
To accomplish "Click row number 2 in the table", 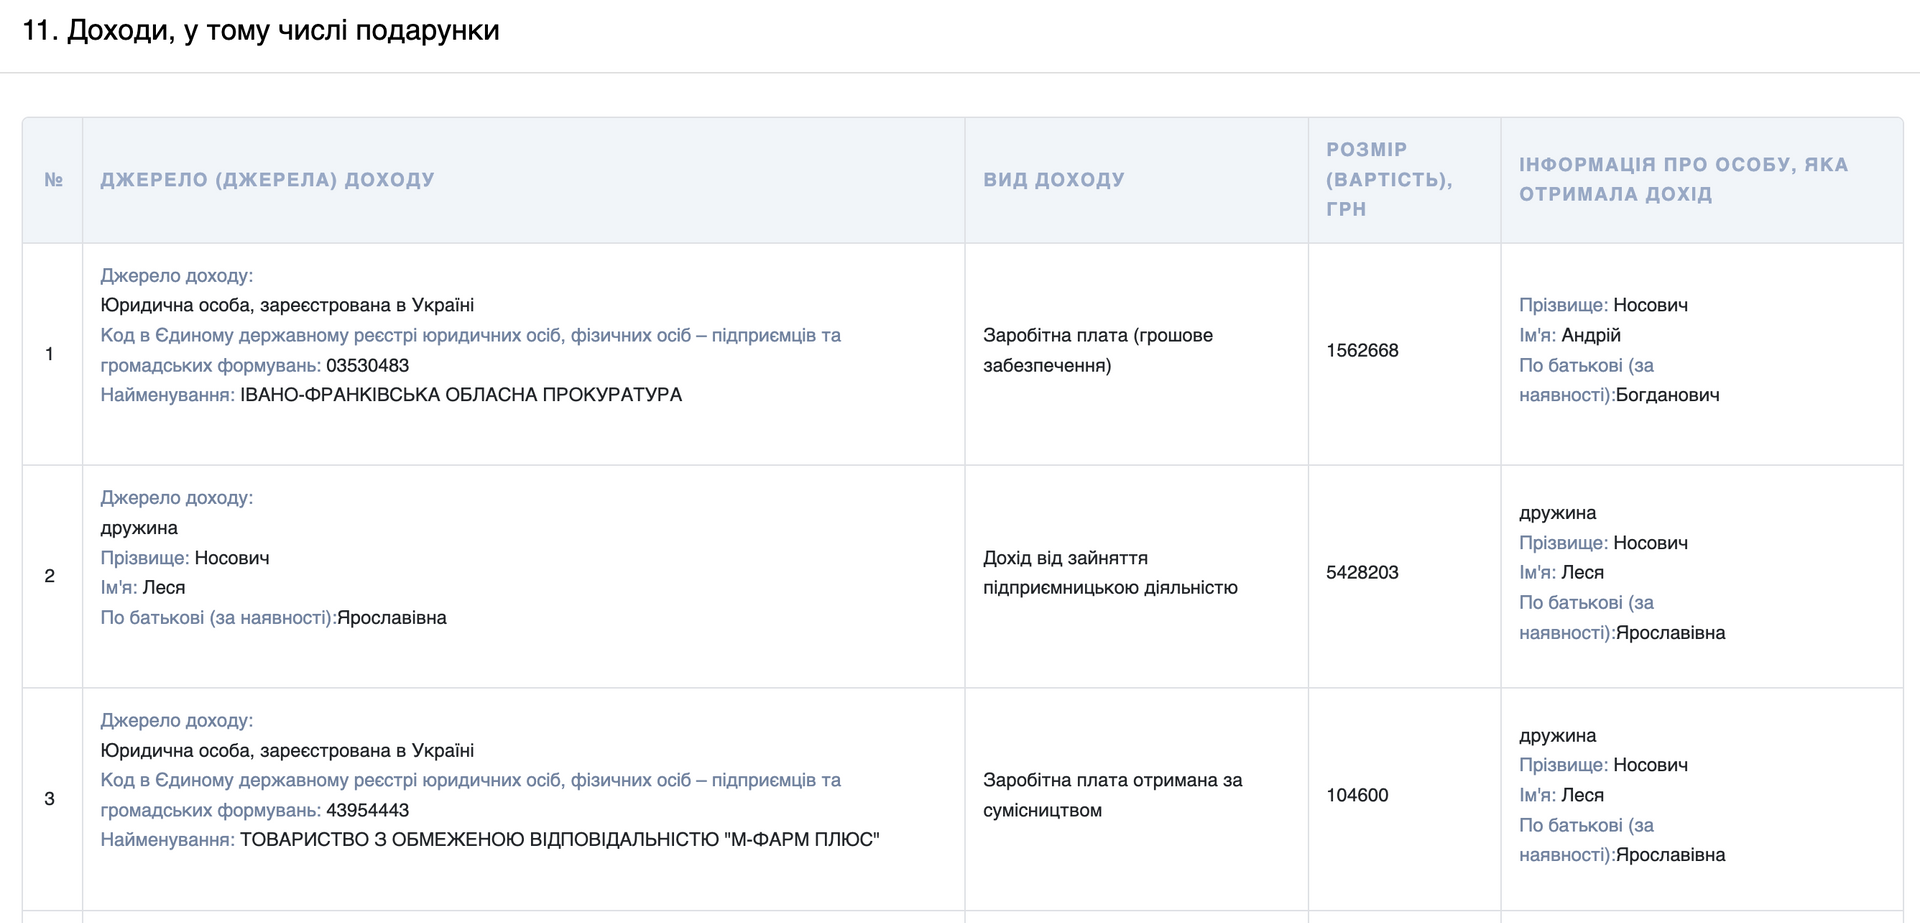I will tap(50, 576).
